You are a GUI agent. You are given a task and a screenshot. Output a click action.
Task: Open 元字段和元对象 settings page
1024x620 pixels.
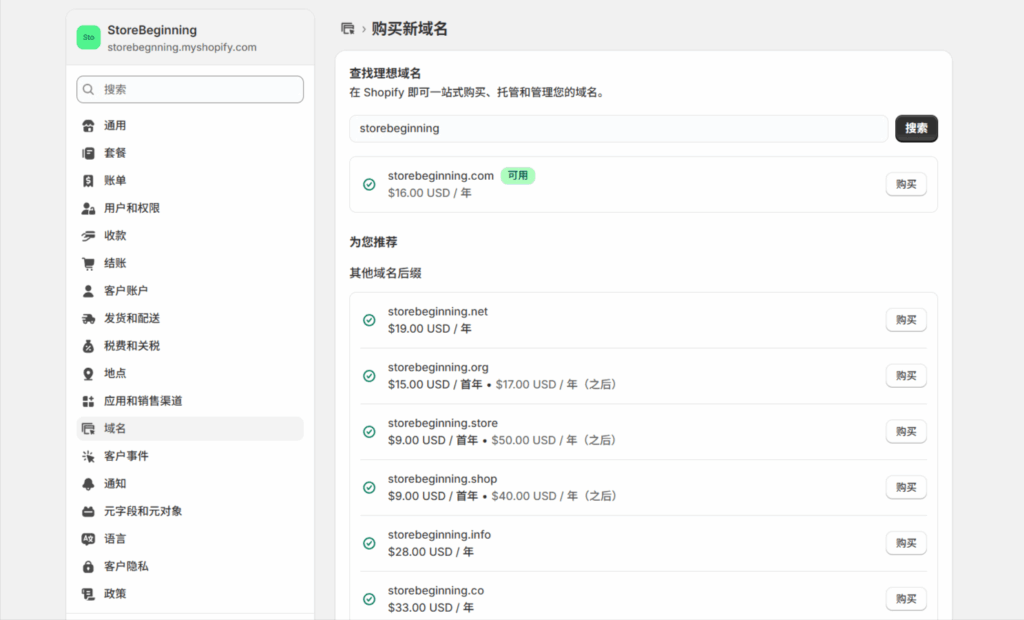click(x=143, y=511)
